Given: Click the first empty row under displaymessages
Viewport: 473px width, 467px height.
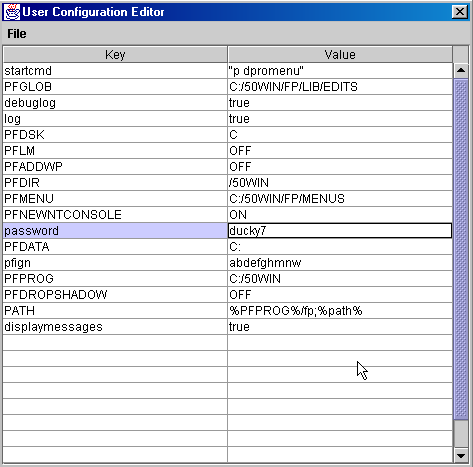Looking at the screenshot, I should coord(228,343).
